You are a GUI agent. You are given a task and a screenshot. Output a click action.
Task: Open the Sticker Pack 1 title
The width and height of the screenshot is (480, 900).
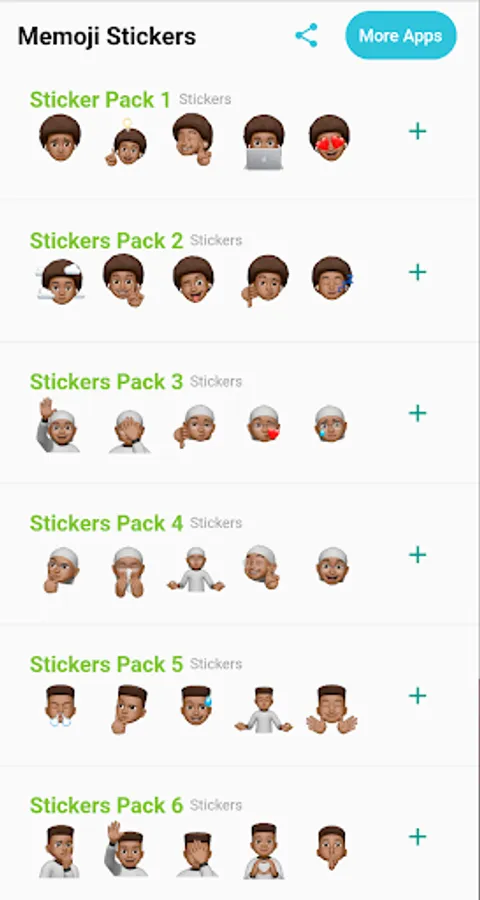[x=100, y=100]
